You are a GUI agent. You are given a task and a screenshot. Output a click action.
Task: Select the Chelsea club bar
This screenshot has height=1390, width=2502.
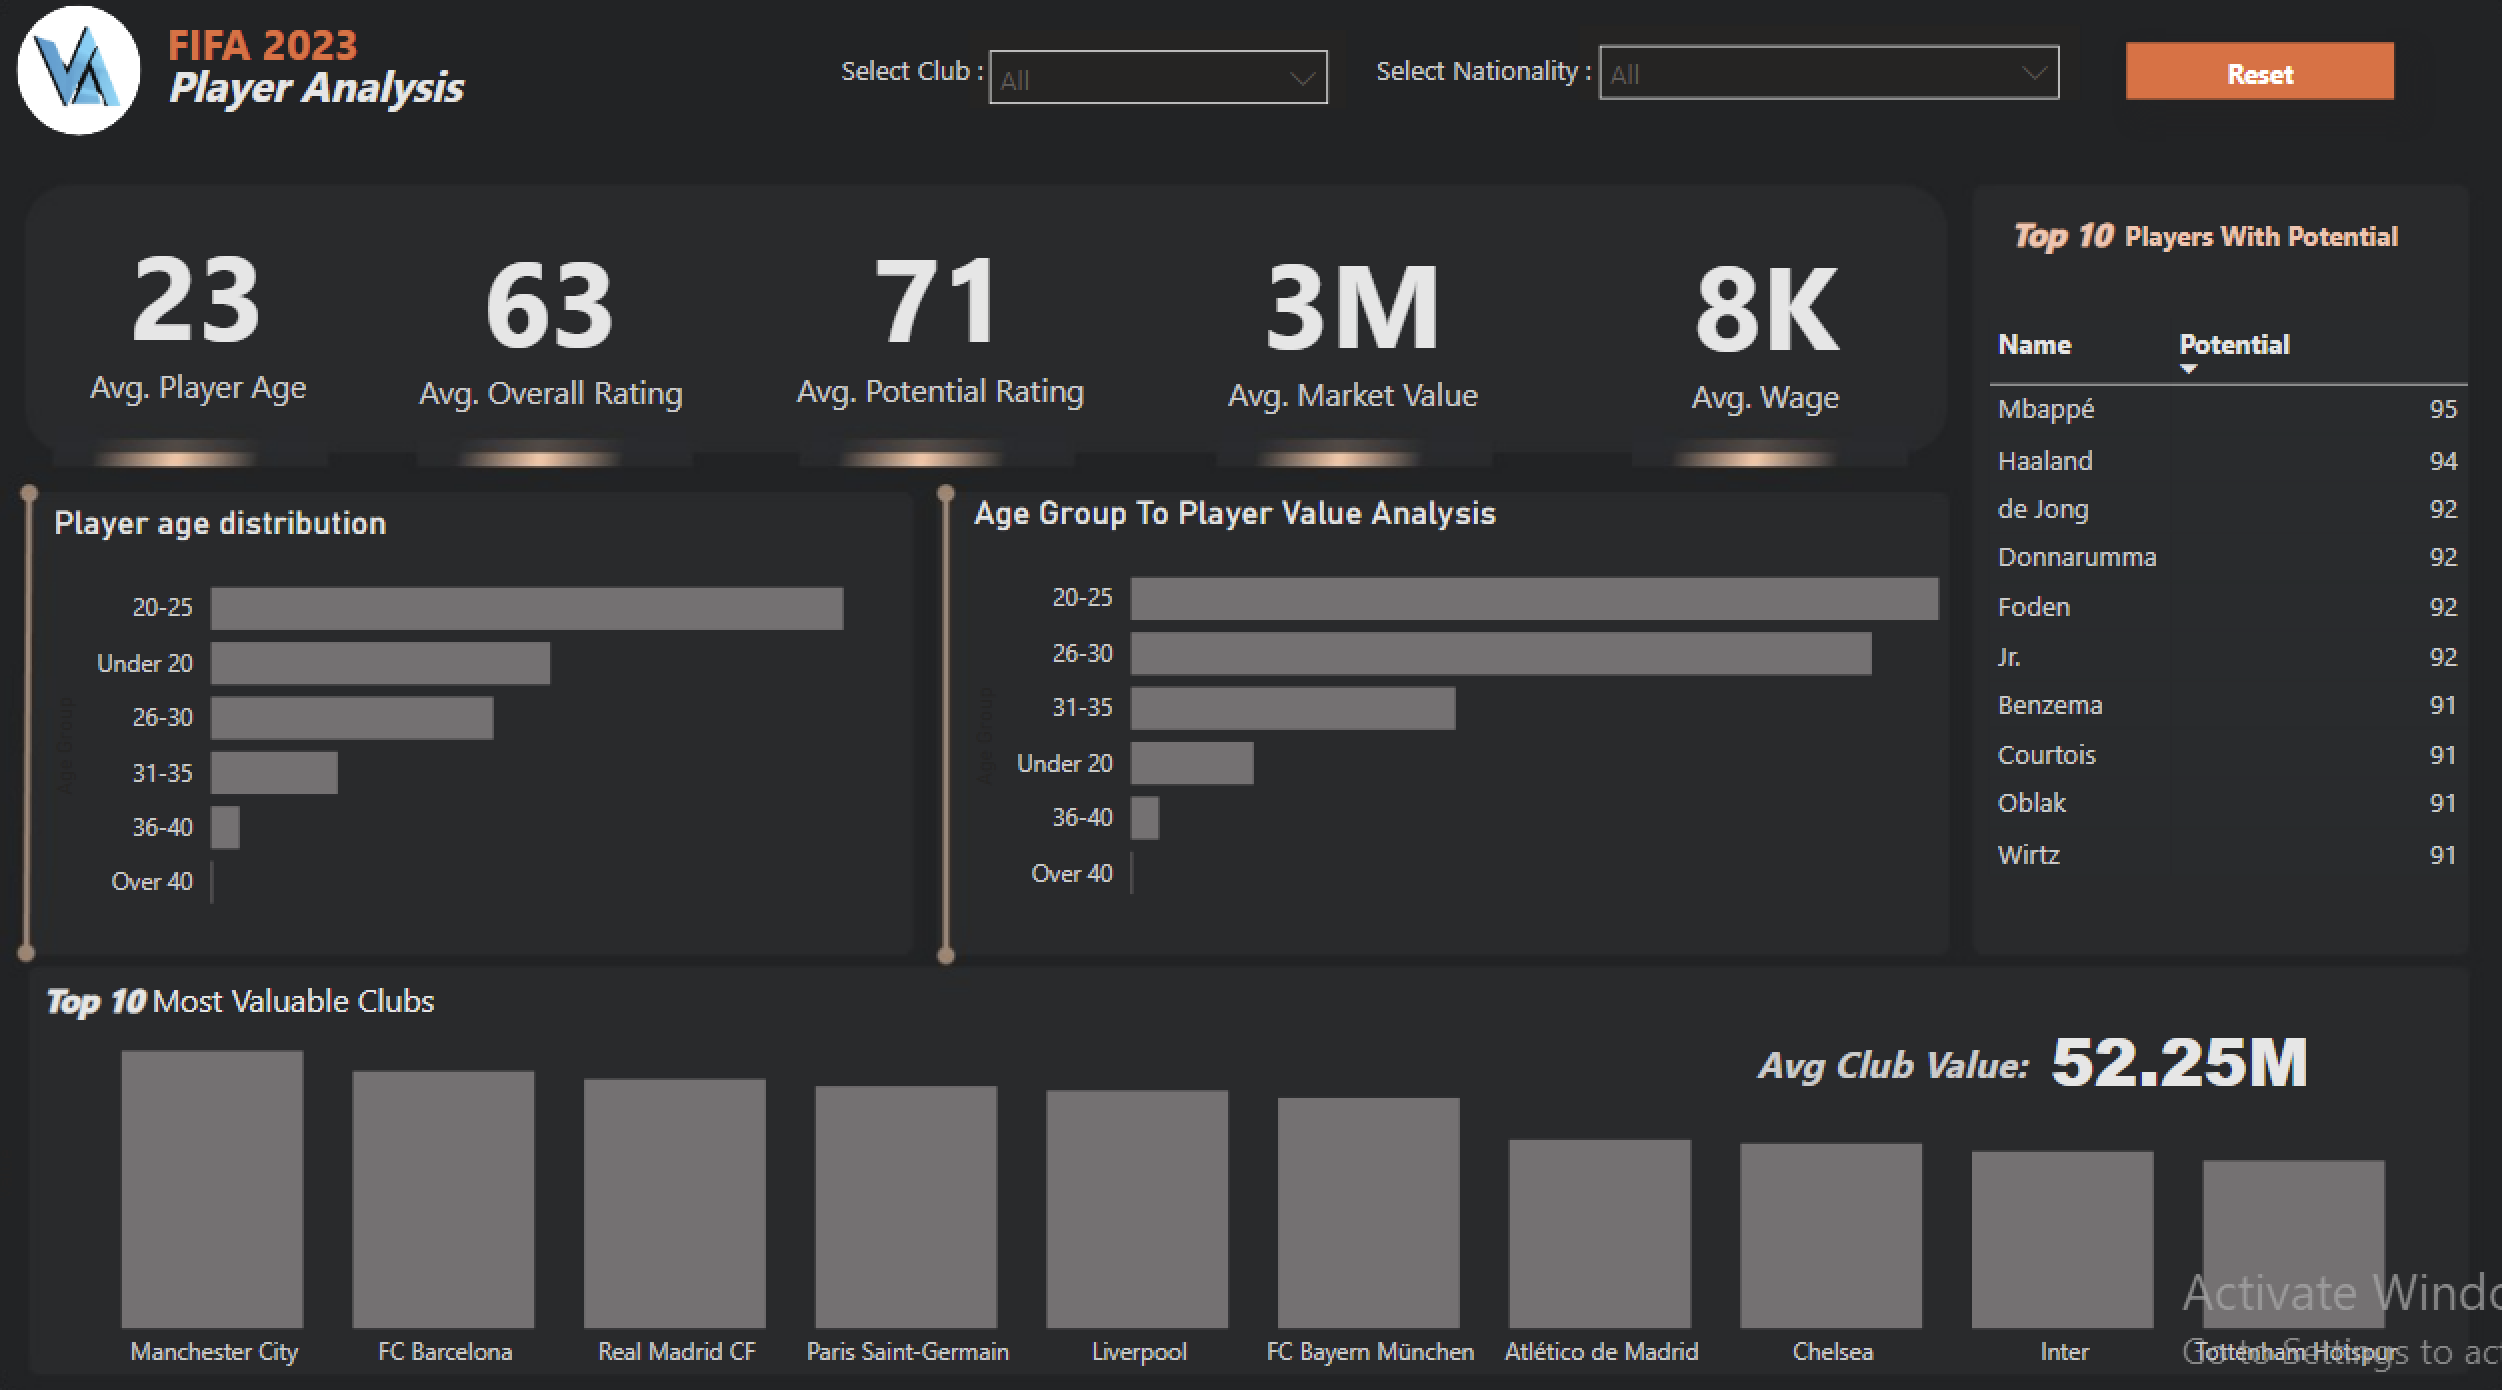(1830, 1235)
